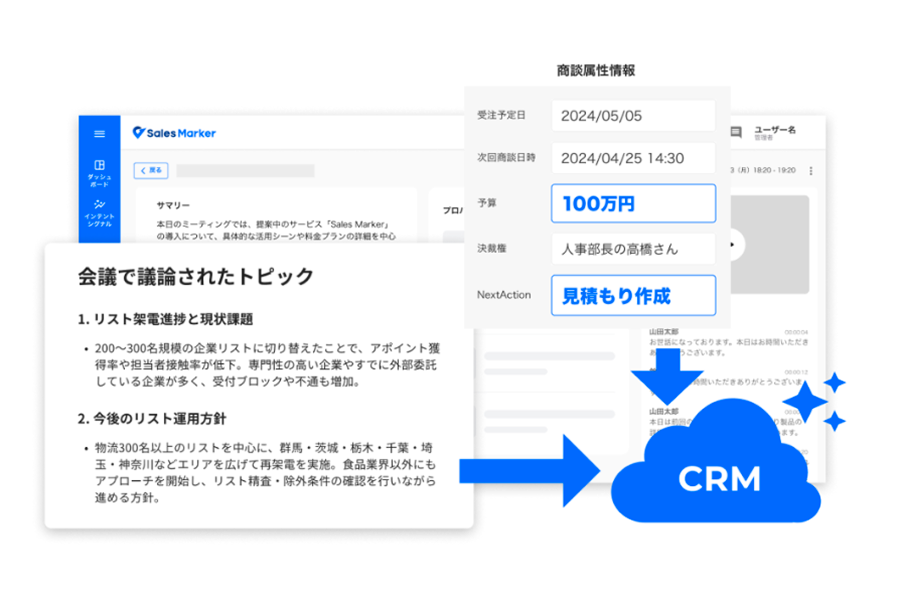Screen dimensions: 900x602
Task: Click the リスト架電進捗と現状課題 topic heading
Action: [x=165, y=319]
